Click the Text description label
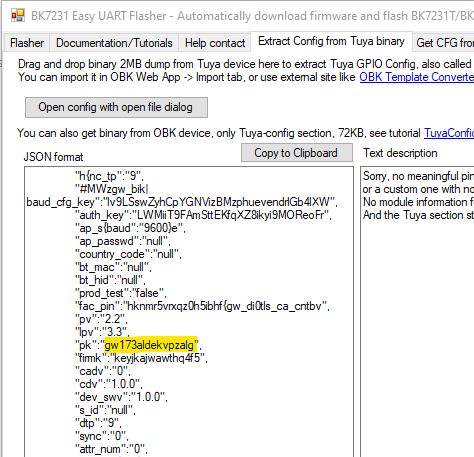474x457 pixels. (400, 153)
